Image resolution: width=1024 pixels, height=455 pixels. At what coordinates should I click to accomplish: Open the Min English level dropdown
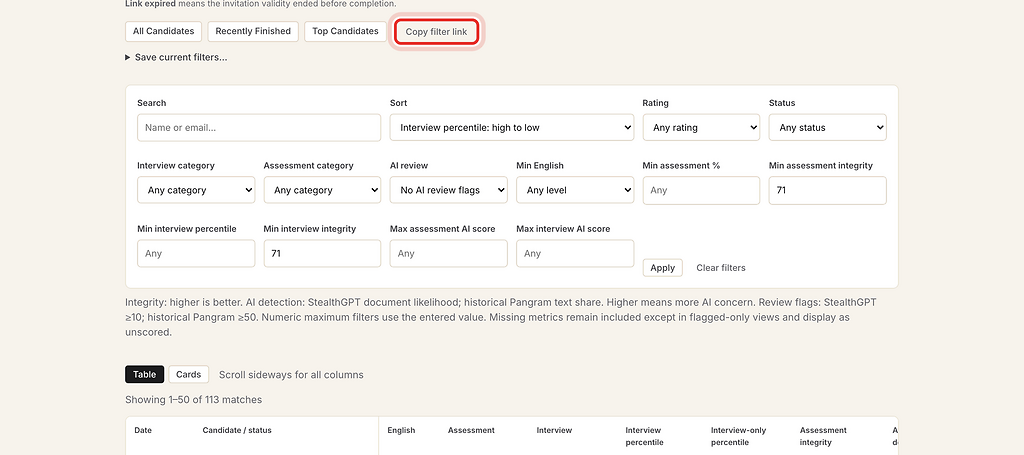(x=575, y=191)
